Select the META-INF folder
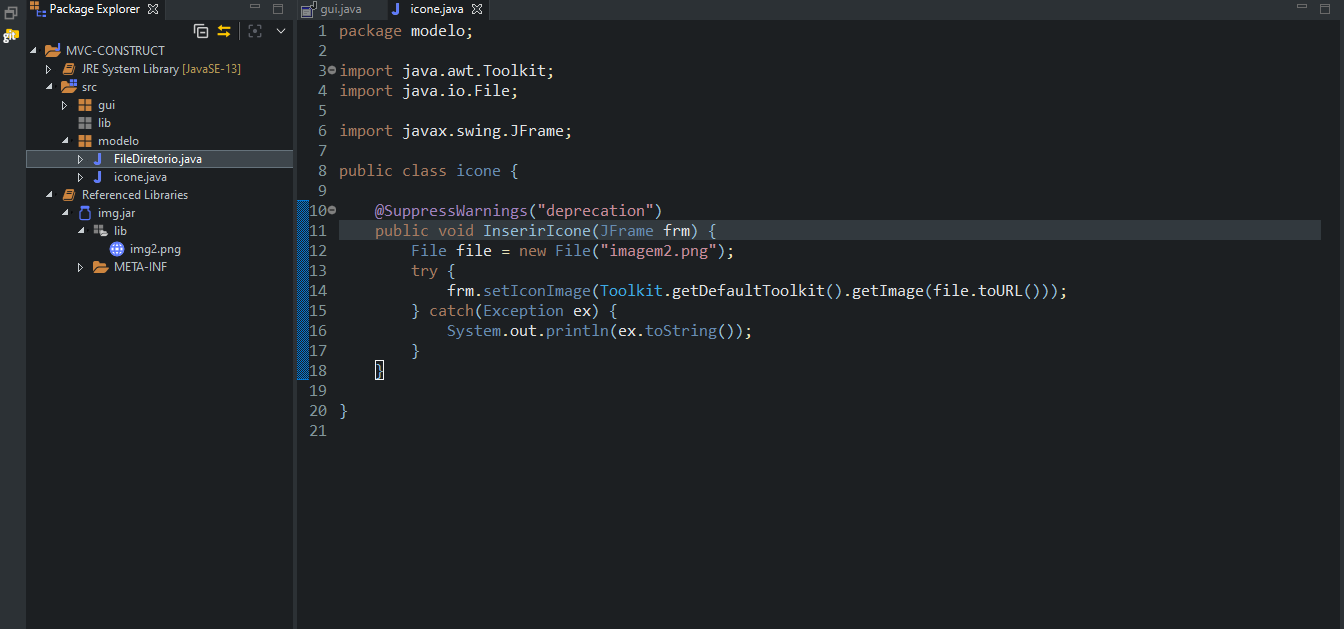1344x629 pixels. (x=140, y=267)
